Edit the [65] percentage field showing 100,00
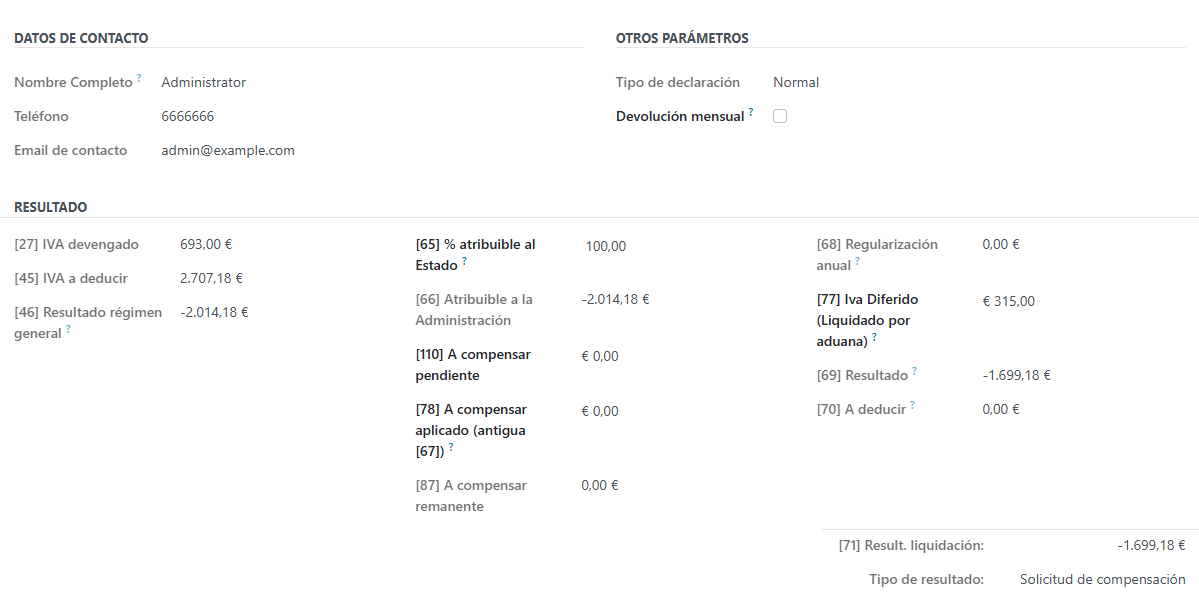This screenshot has width=1199, height=608. point(606,246)
